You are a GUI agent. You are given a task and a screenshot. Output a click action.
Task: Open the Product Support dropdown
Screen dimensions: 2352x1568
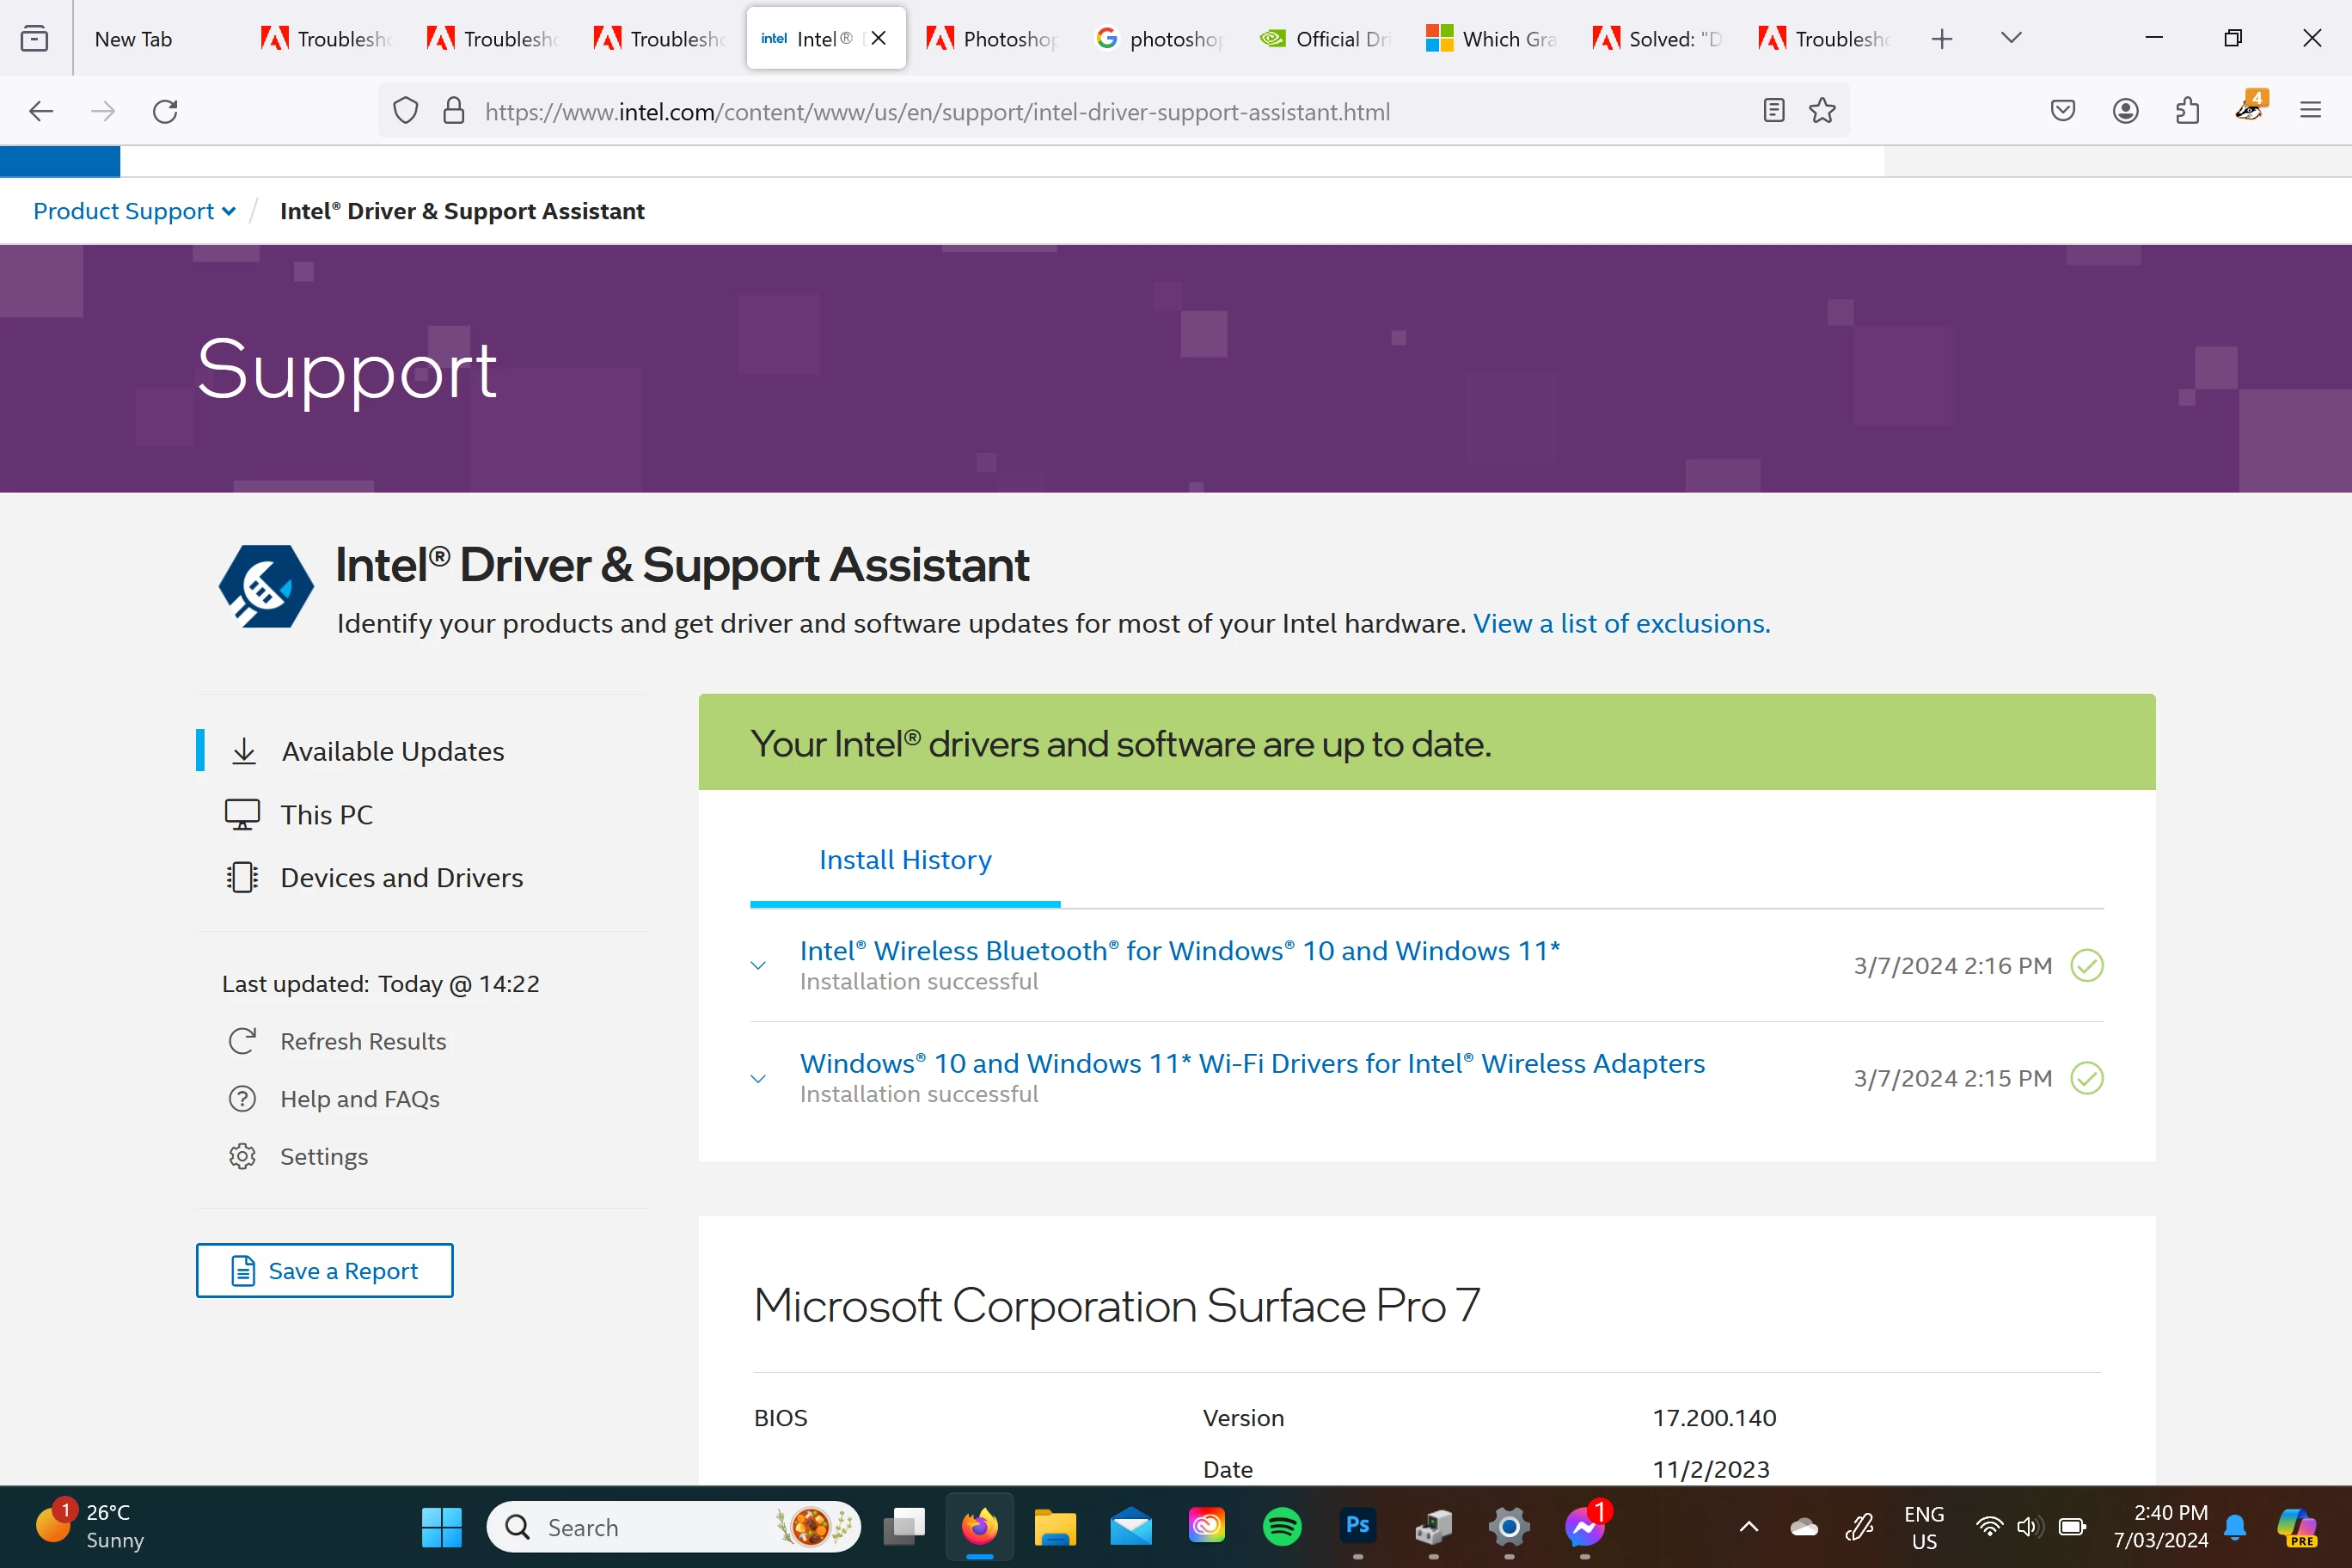tap(134, 211)
